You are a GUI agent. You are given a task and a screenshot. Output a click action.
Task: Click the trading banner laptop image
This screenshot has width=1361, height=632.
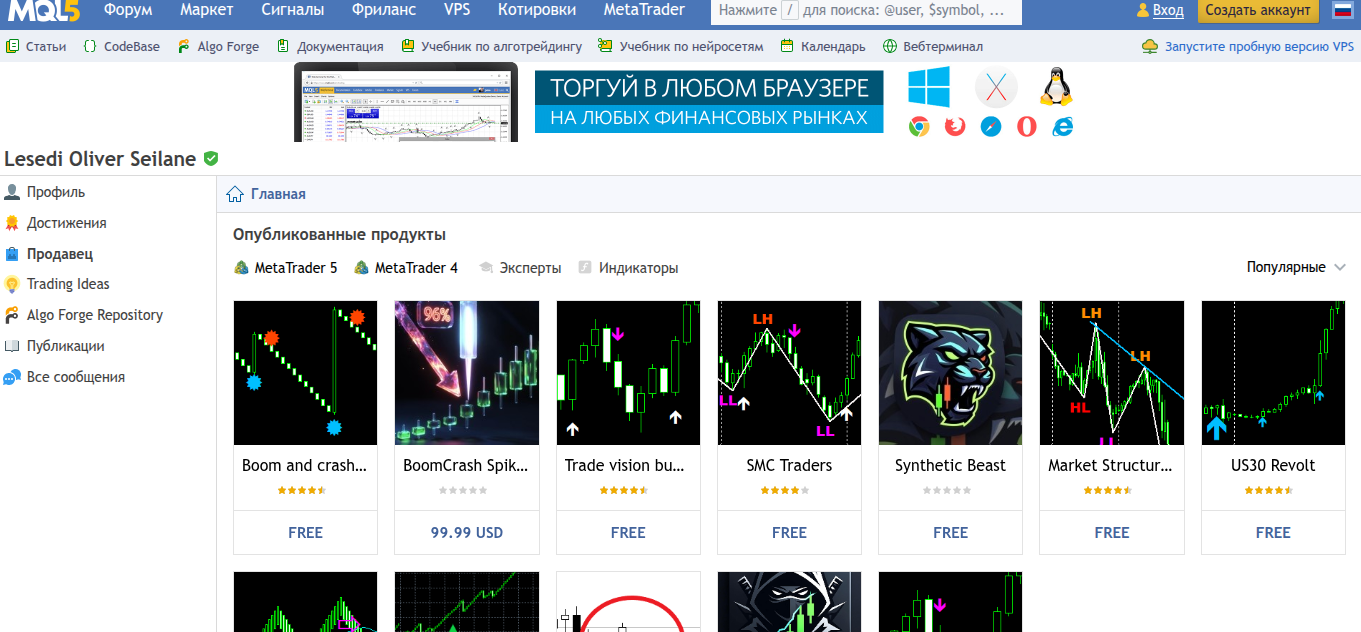[x=406, y=102]
